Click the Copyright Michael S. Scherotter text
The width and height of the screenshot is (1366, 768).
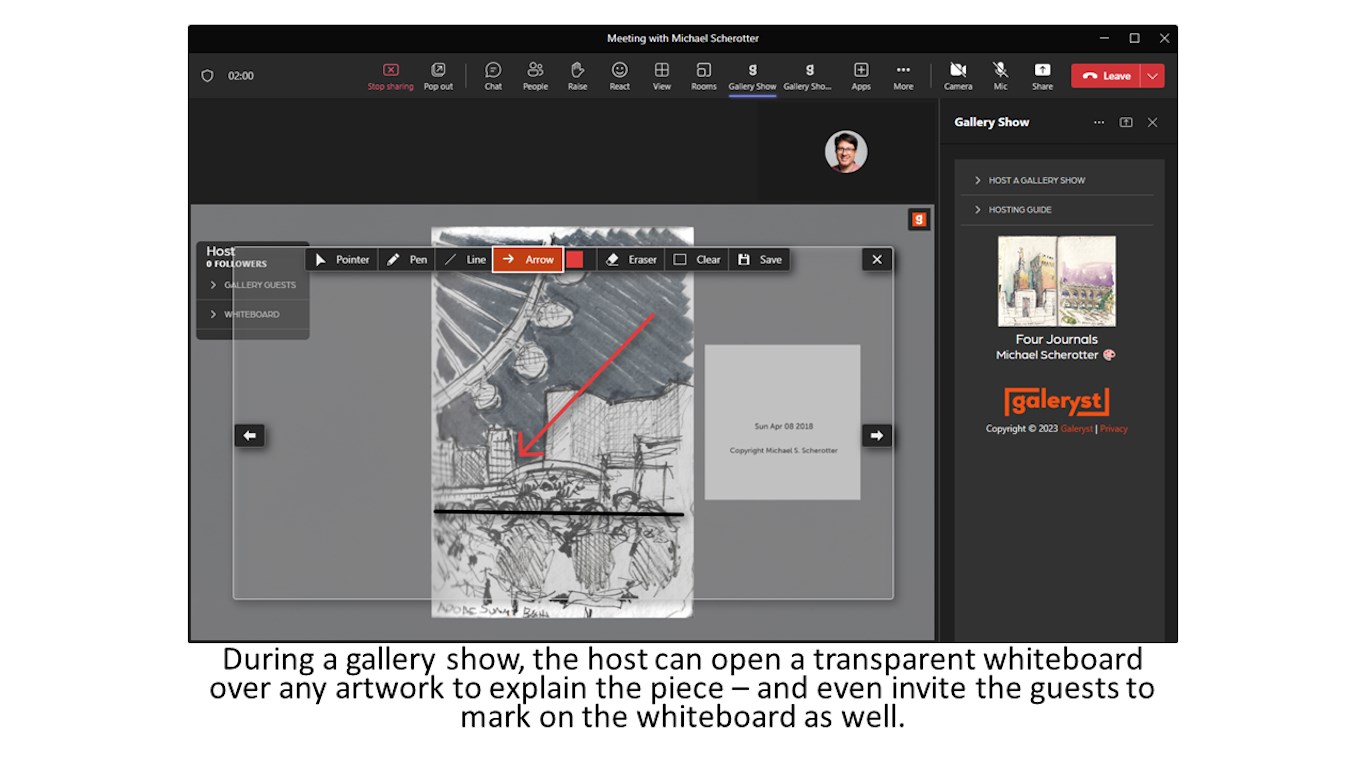(x=783, y=451)
